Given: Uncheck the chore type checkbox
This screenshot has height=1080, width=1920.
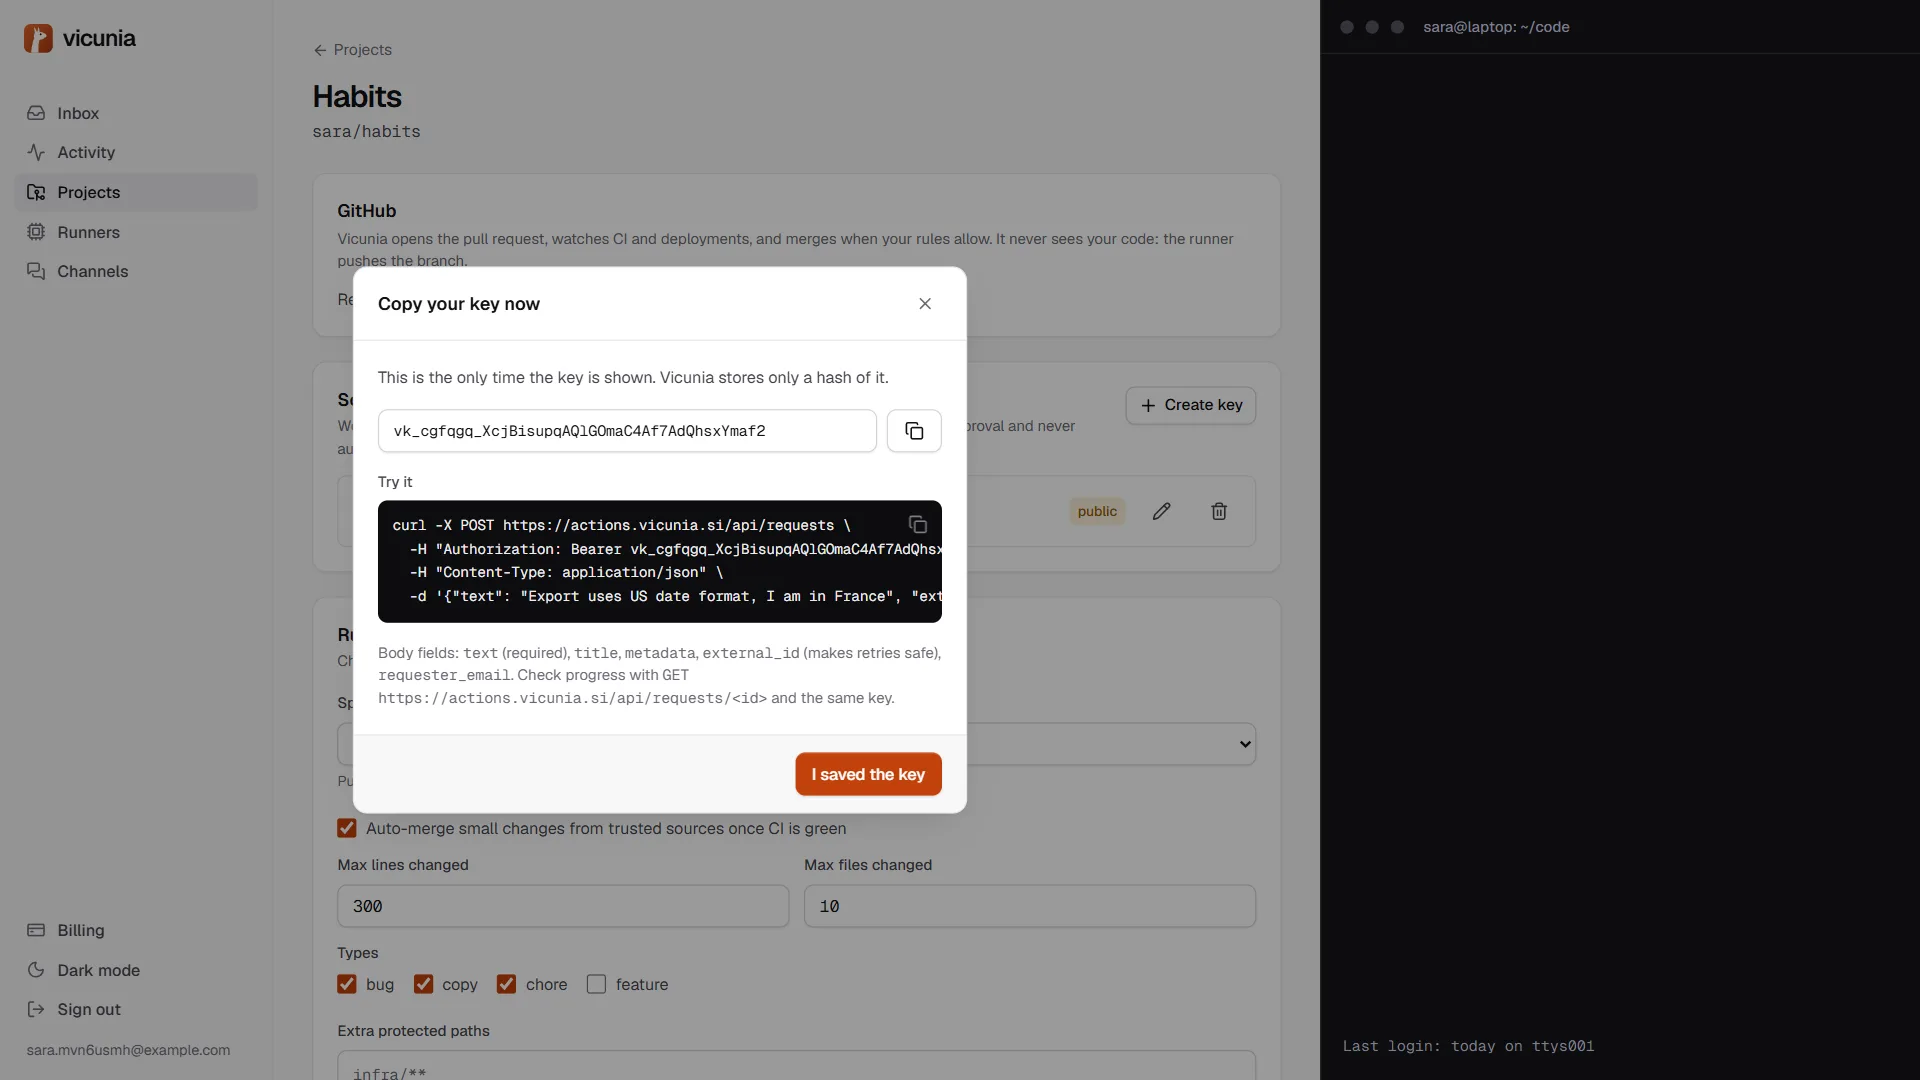Looking at the screenshot, I should [x=507, y=984].
